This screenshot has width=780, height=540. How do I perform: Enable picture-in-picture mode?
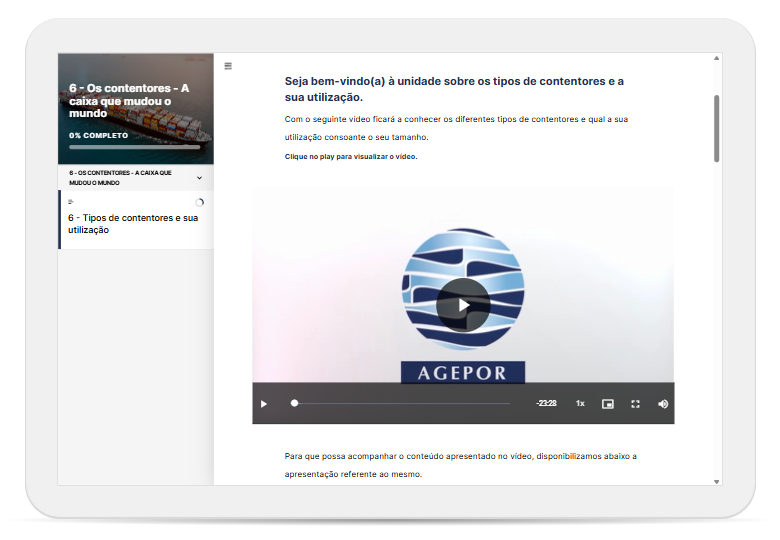pos(607,404)
